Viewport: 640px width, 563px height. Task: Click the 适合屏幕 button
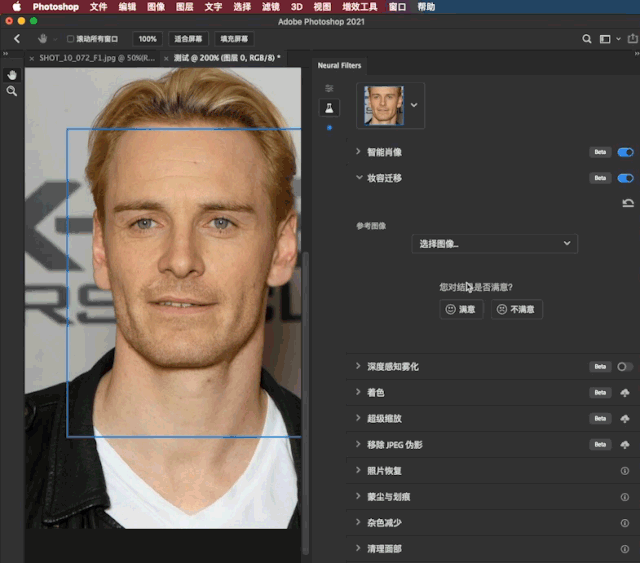[188, 39]
